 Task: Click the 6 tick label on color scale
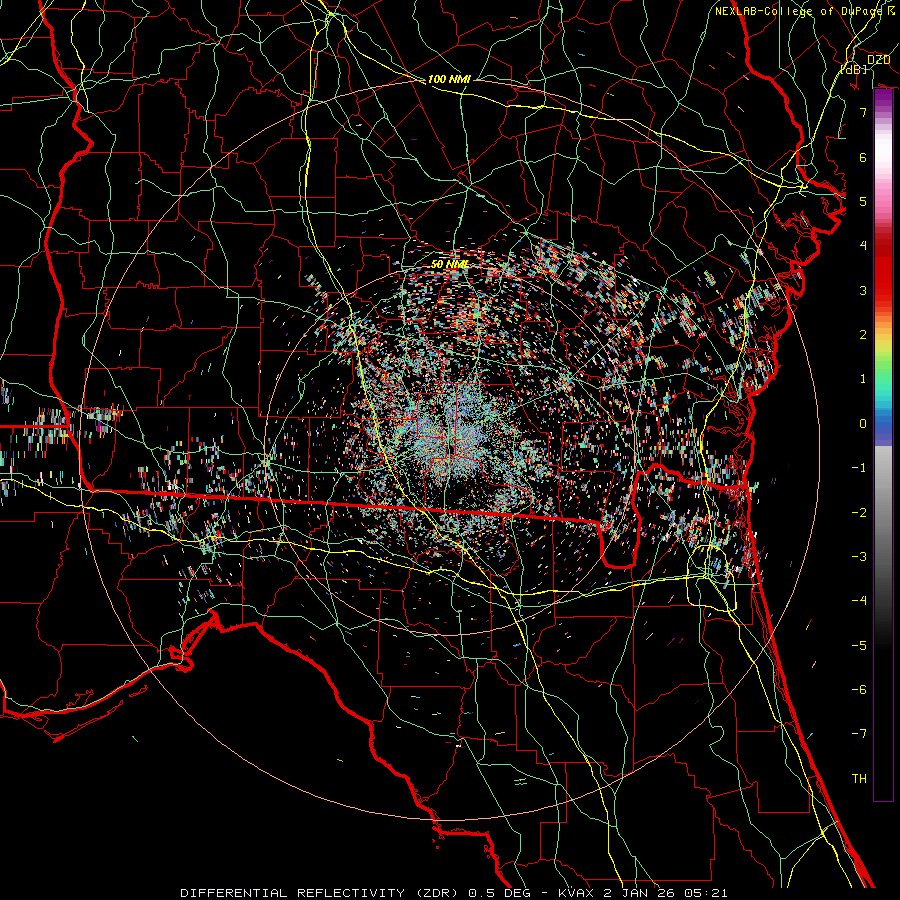(x=863, y=157)
